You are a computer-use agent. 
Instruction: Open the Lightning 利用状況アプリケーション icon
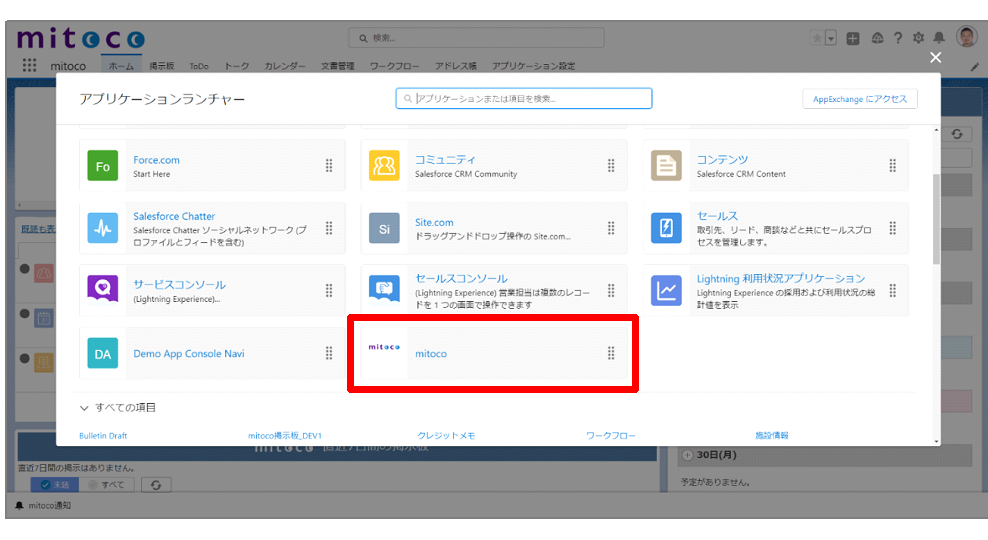[x=666, y=290]
